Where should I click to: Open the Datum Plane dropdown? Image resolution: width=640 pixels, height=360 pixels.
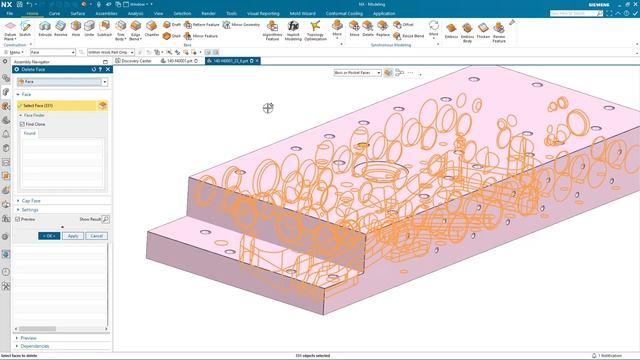pyautogui.click(x=10, y=37)
